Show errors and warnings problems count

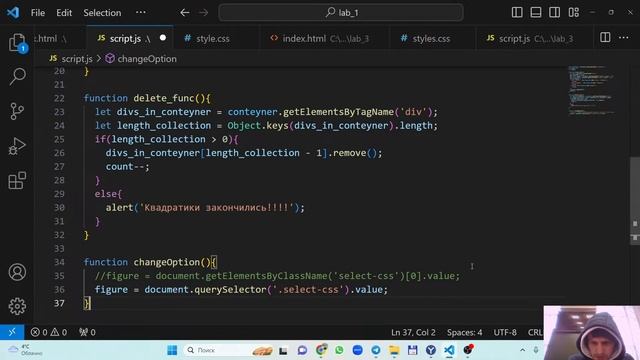click(x=49, y=332)
